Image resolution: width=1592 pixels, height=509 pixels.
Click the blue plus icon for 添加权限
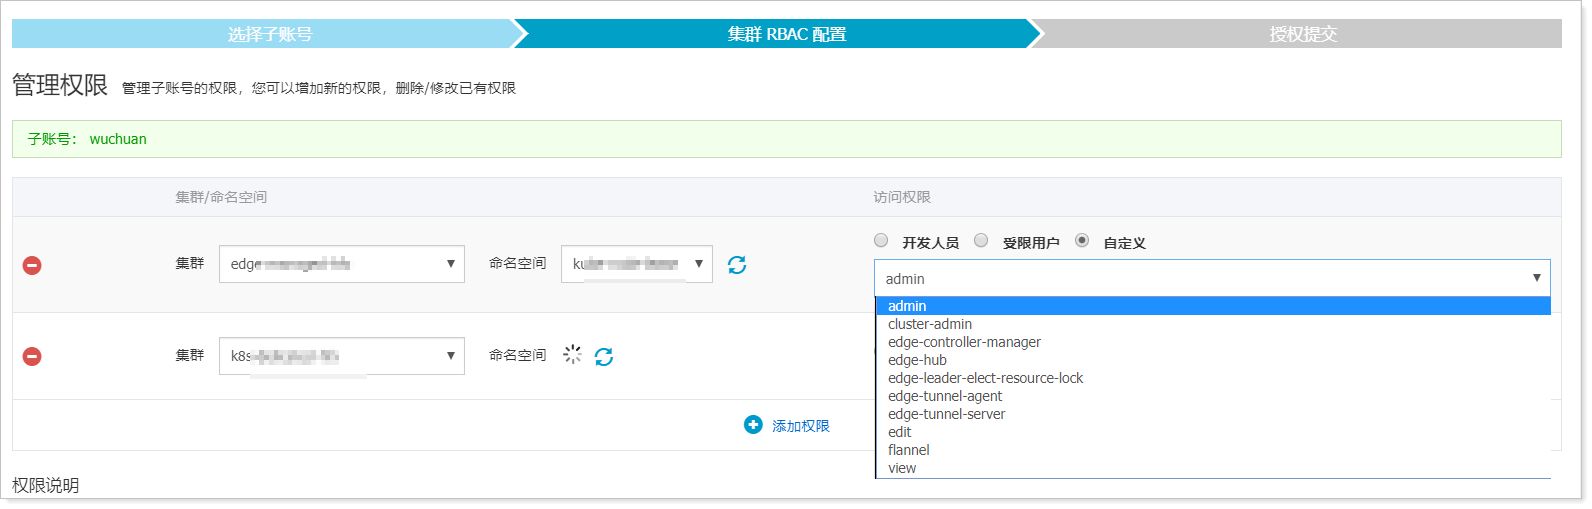click(x=753, y=425)
